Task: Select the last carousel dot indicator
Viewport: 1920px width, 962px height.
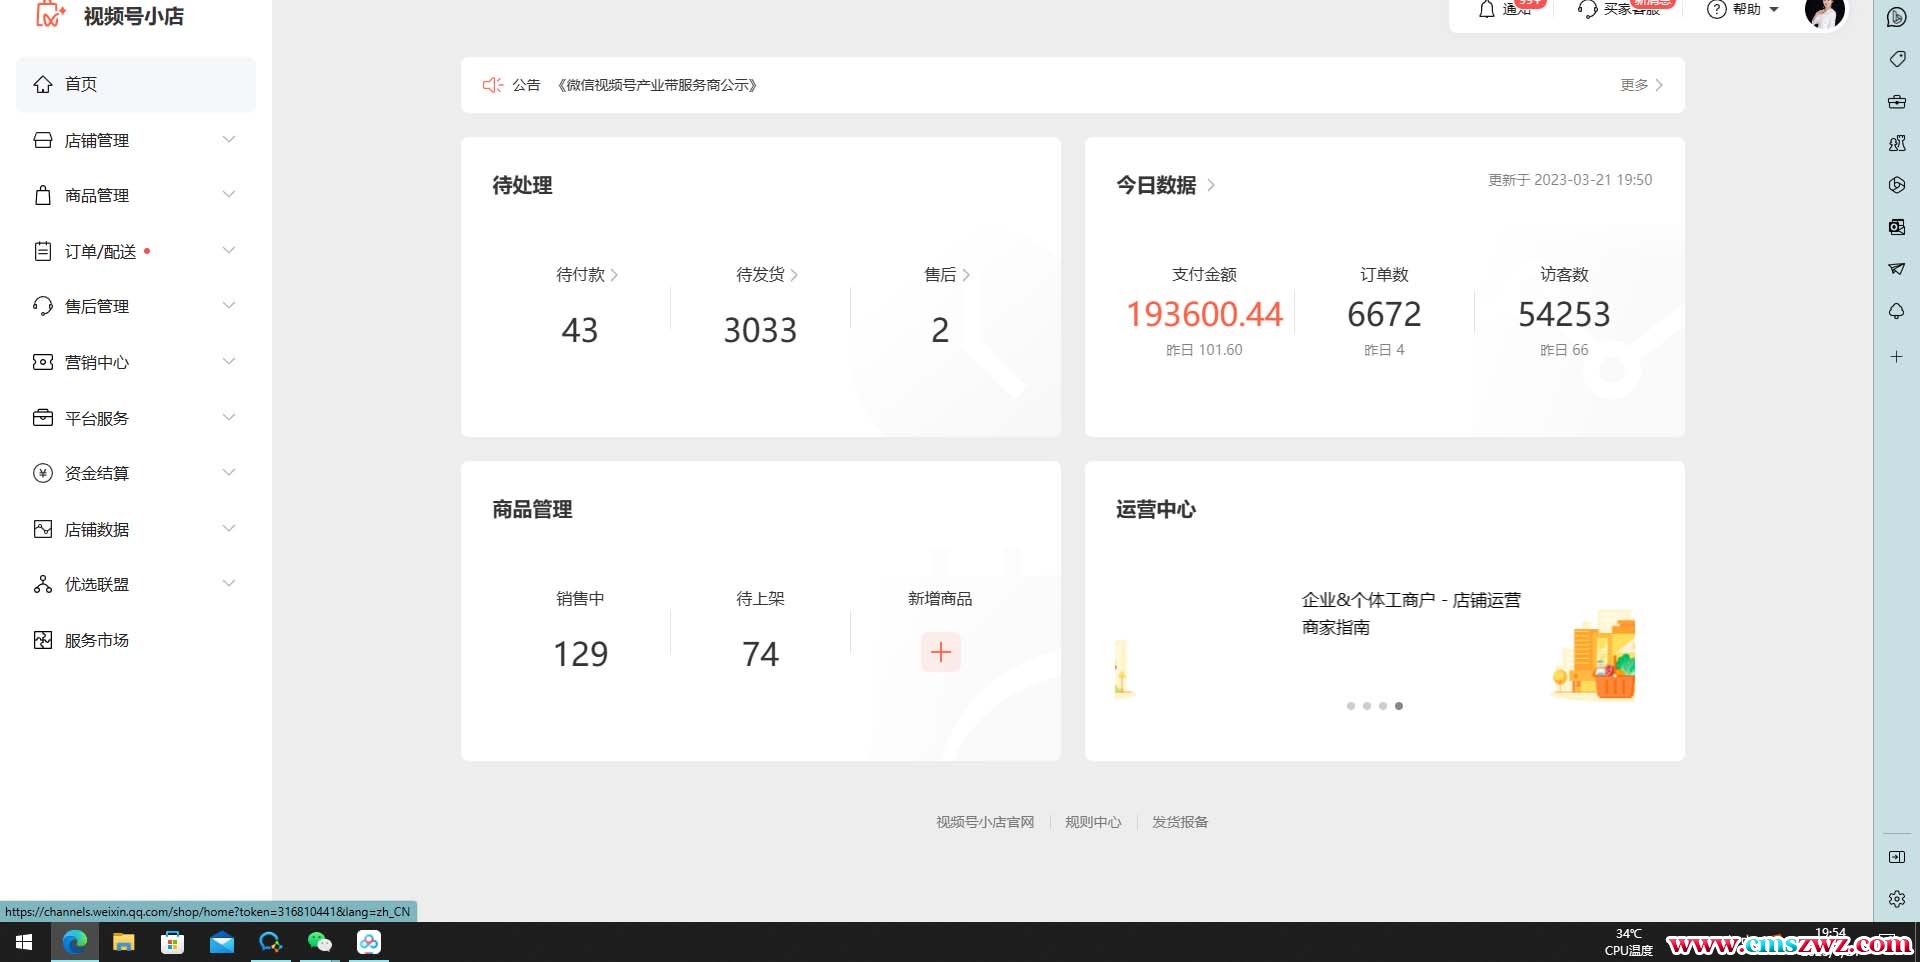Action: point(1399,706)
